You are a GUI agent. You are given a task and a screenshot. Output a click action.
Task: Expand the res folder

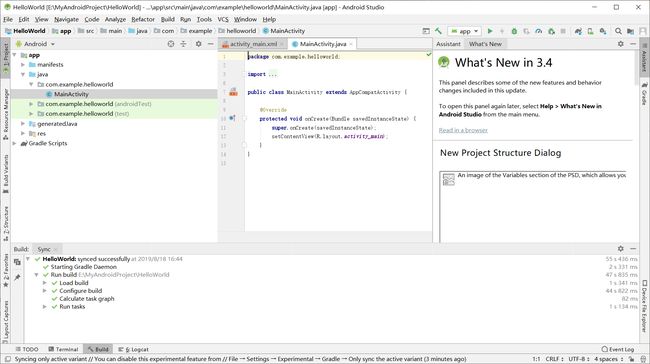point(23,133)
